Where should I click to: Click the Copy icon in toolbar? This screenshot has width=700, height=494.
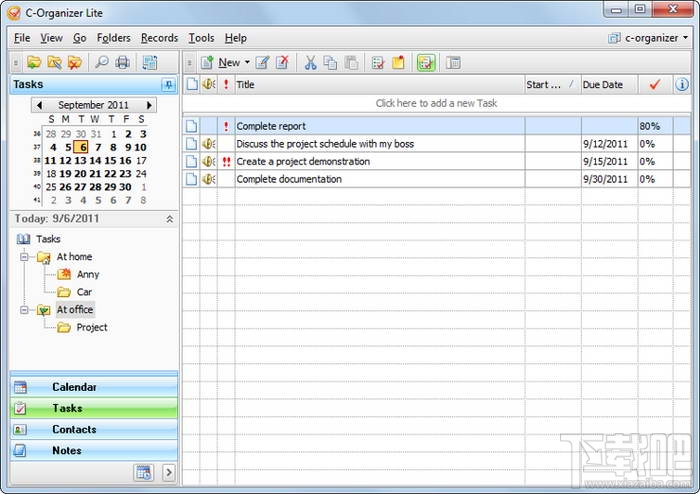click(330, 63)
